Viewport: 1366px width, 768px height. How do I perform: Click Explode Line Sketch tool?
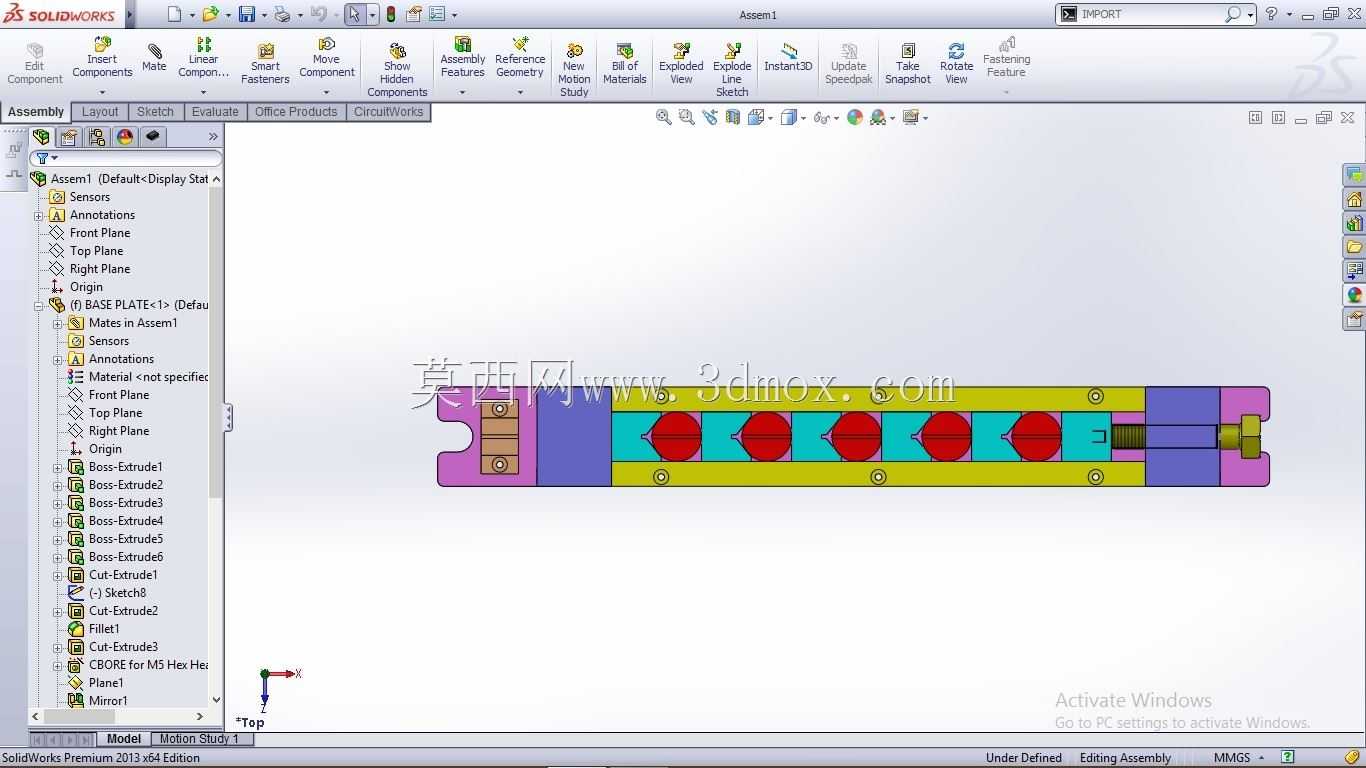tap(732, 70)
